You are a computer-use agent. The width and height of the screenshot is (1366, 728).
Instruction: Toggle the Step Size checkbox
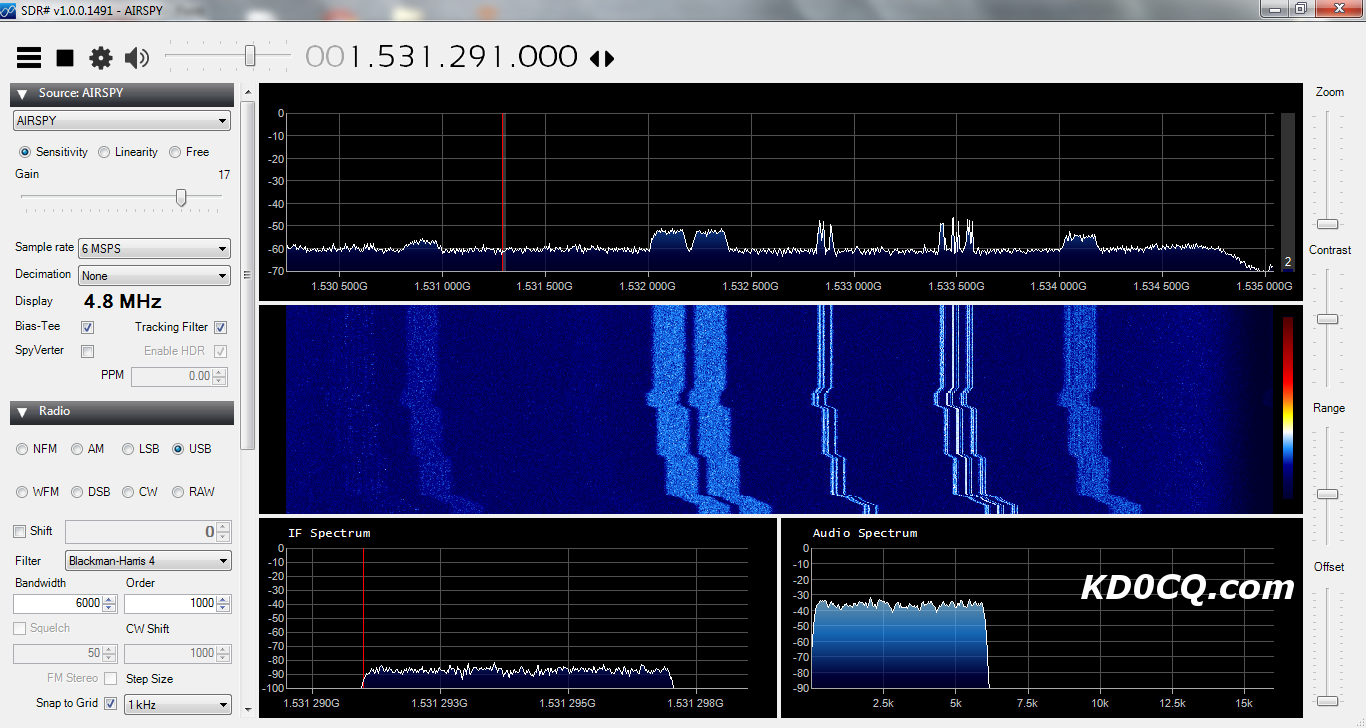point(110,679)
